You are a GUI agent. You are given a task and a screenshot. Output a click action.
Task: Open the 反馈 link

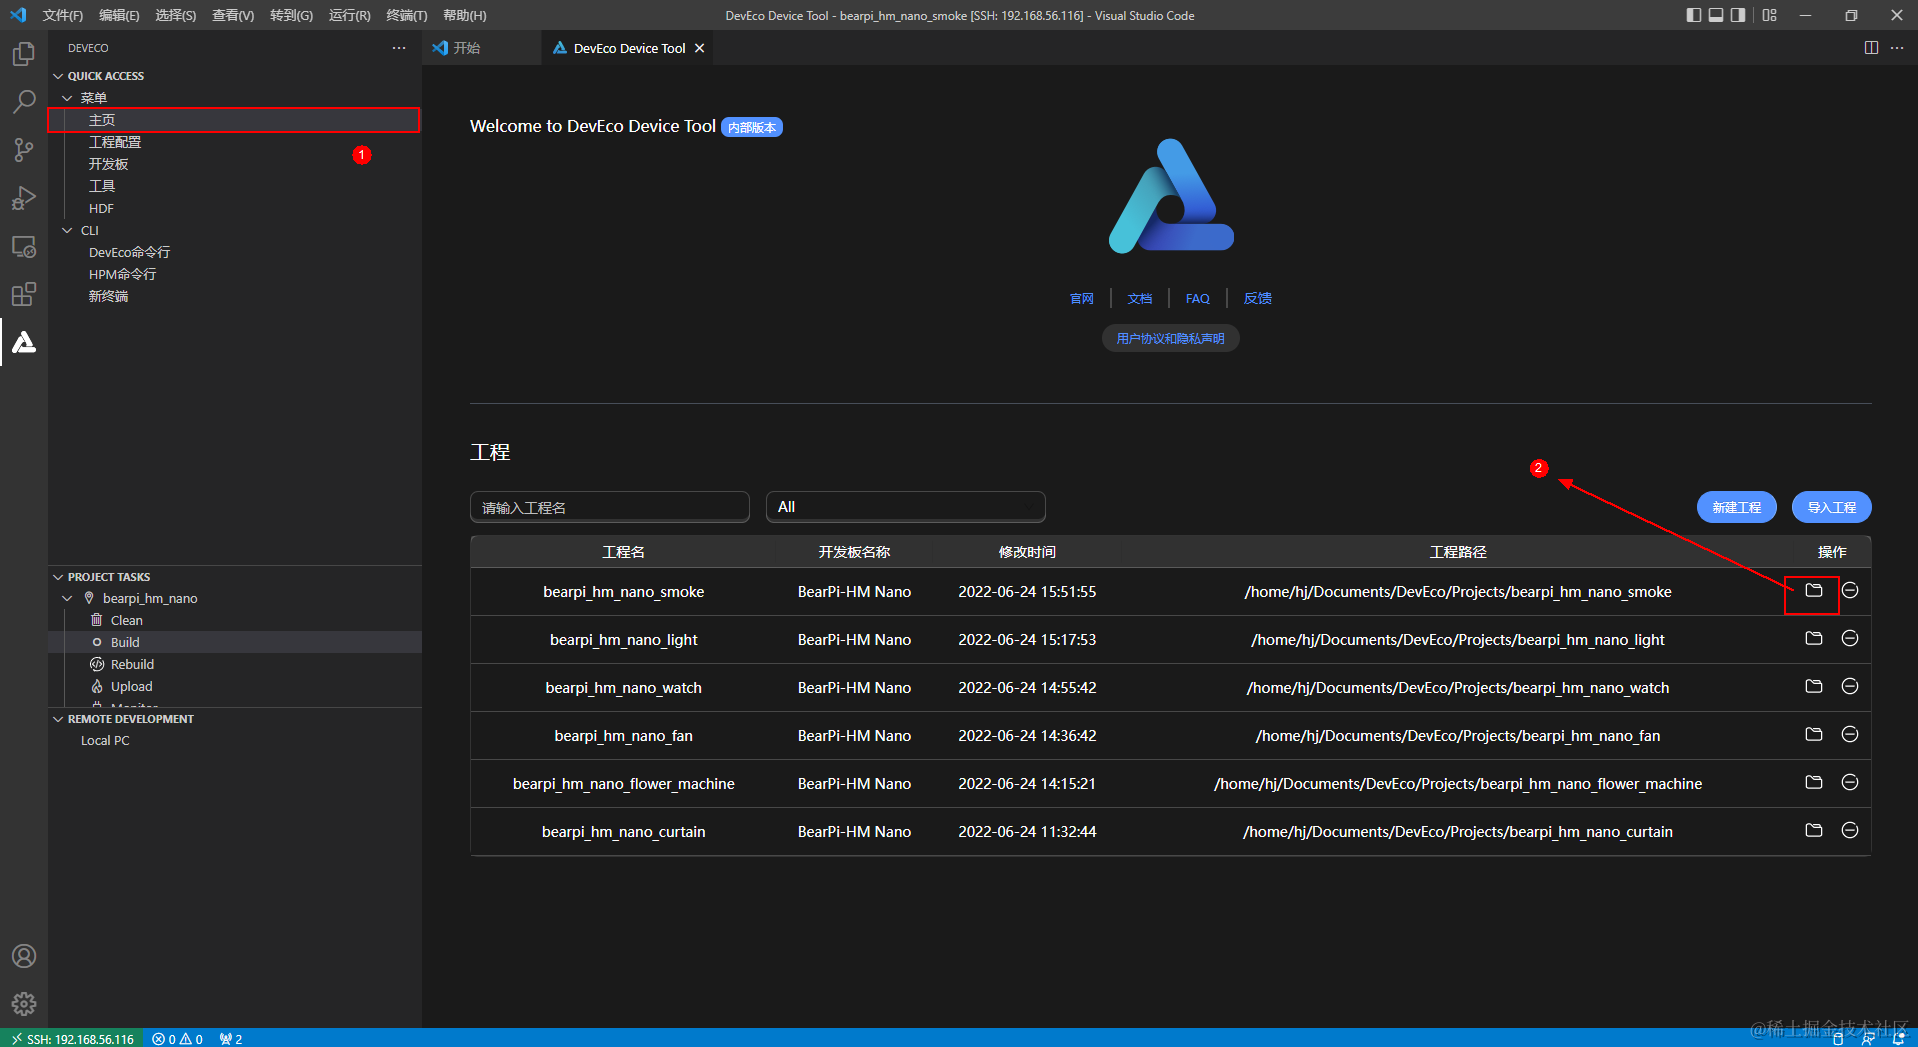click(1258, 298)
